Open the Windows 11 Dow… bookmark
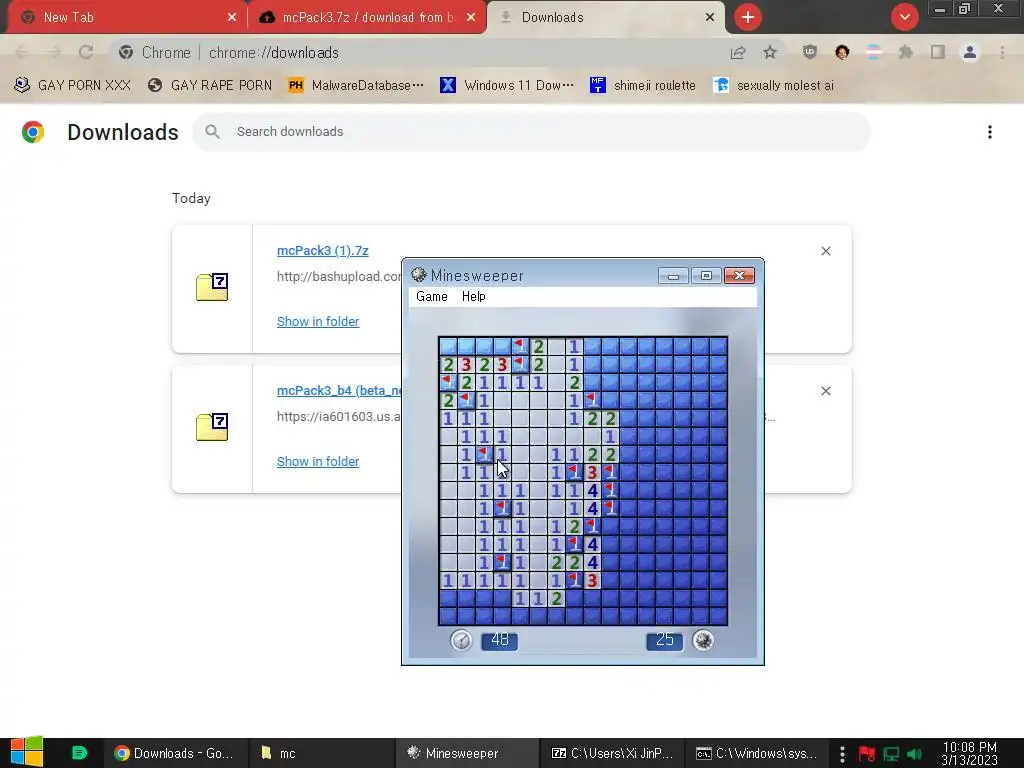The width and height of the screenshot is (1024, 768). point(507,86)
